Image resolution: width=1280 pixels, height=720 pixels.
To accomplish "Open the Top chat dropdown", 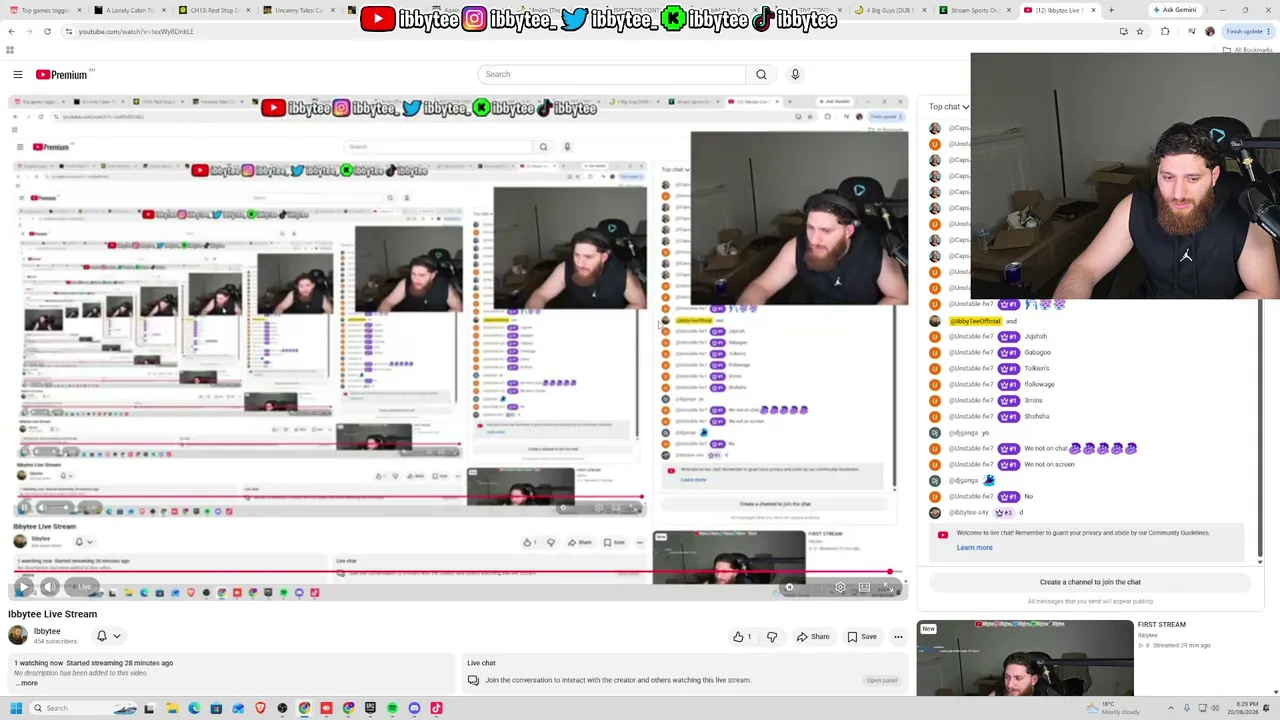I will (948, 107).
